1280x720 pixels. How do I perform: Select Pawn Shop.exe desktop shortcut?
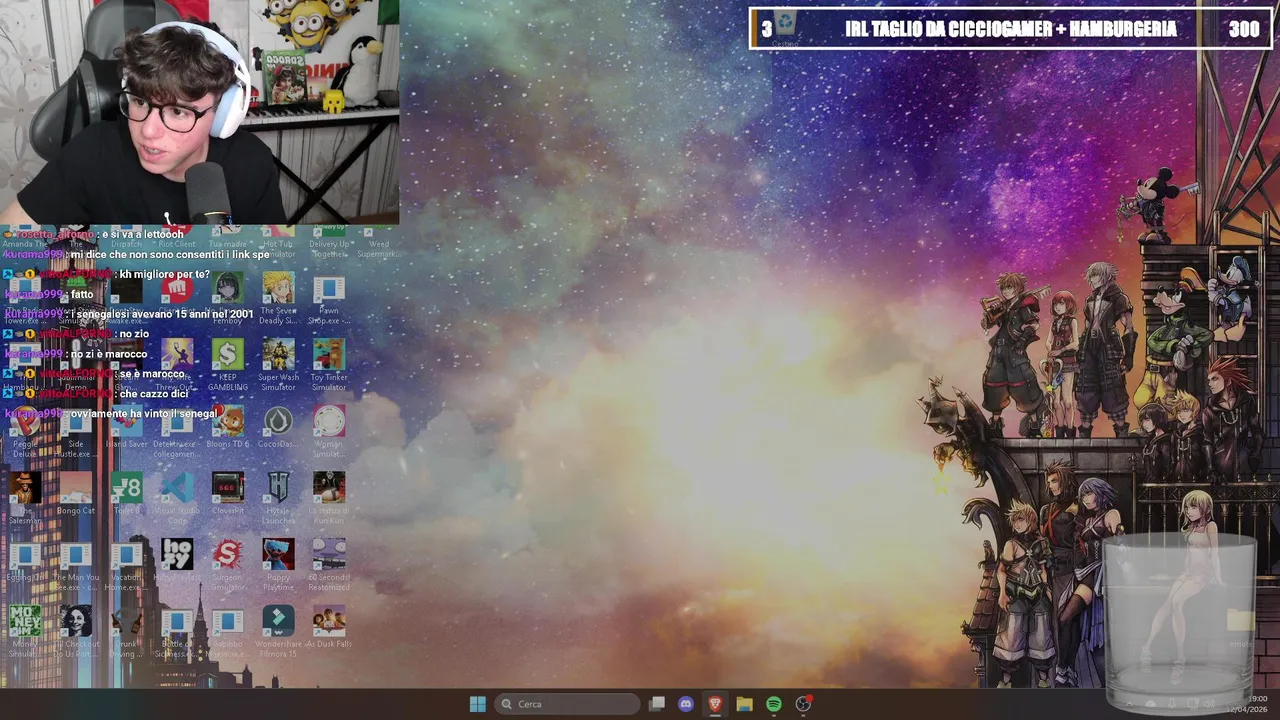pos(329,299)
